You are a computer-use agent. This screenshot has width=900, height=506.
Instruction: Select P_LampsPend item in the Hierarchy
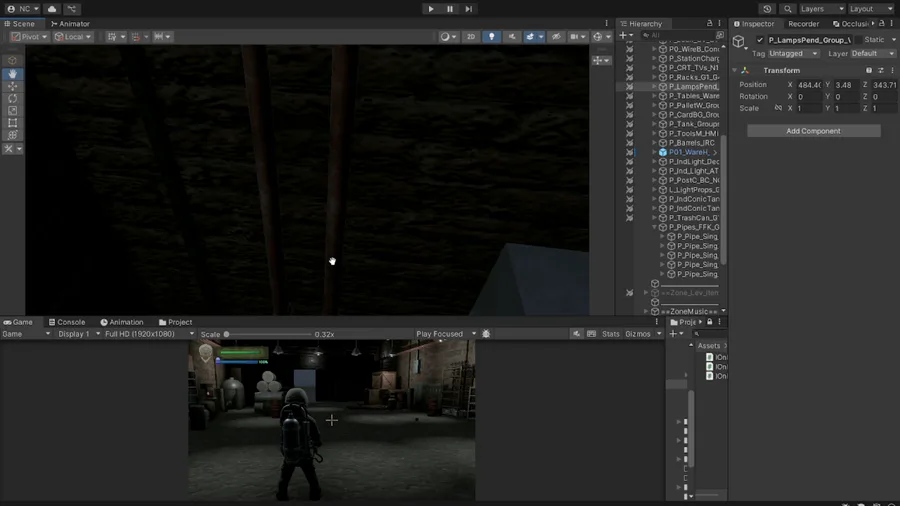pyautogui.click(x=693, y=87)
